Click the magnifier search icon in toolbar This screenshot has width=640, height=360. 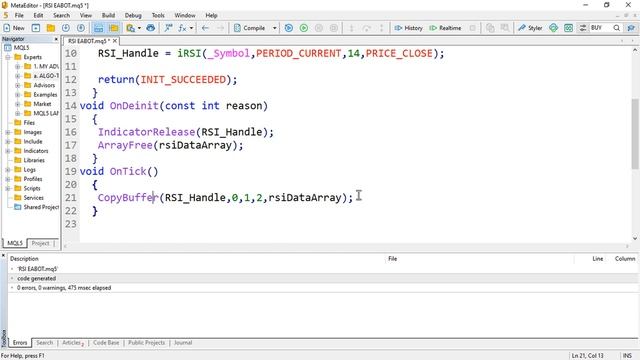(x=616, y=28)
